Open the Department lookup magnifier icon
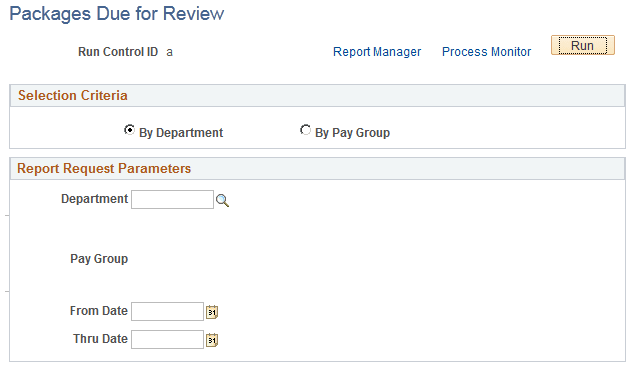The width and height of the screenshot is (633, 367). (222, 200)
